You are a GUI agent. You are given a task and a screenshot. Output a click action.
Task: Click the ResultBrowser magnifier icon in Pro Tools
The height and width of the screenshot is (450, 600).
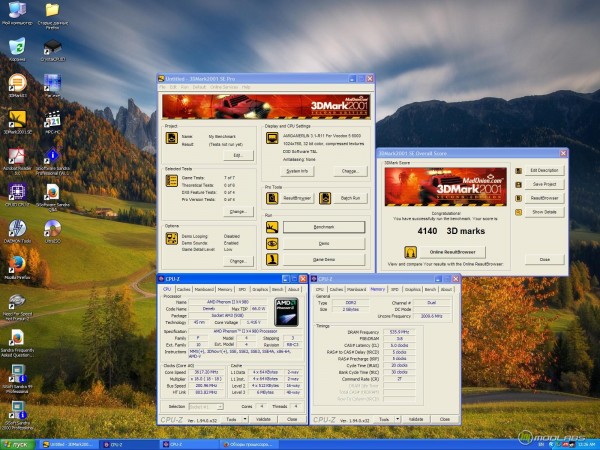click(x=272, y=198)
